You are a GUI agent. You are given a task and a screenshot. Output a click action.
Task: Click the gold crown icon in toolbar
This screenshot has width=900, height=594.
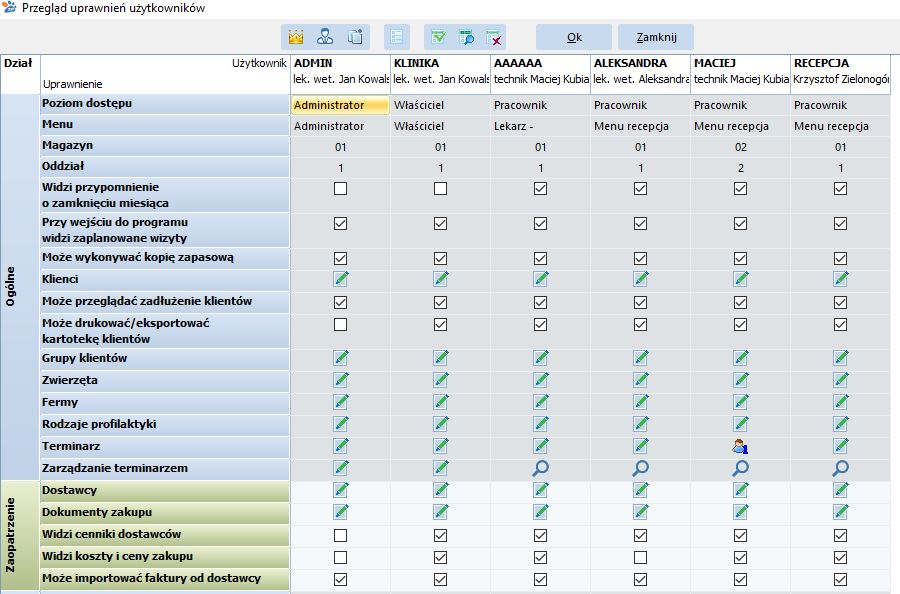(296, 37)
